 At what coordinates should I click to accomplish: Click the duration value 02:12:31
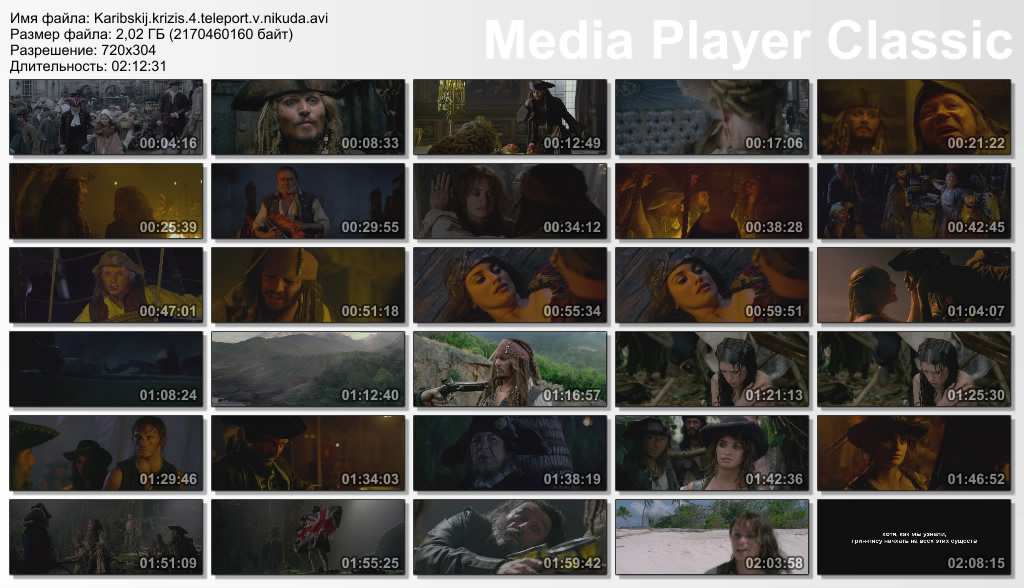click(138, 66)
